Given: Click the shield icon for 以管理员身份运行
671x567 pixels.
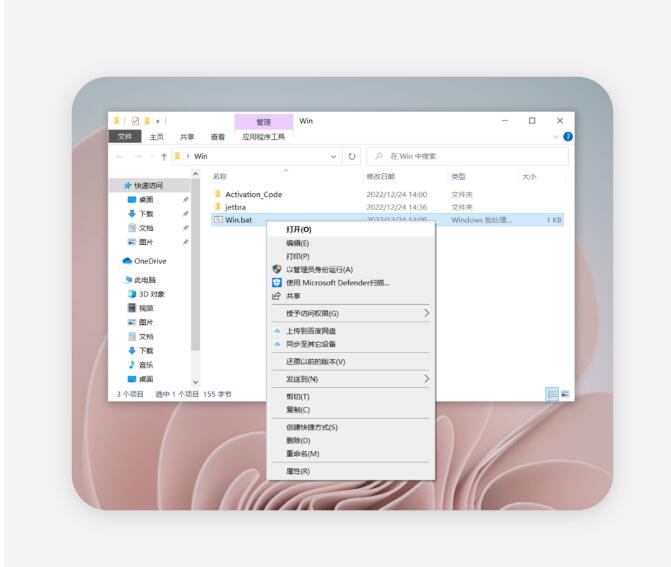Looking at the screenshot, I should click(277, 269).
